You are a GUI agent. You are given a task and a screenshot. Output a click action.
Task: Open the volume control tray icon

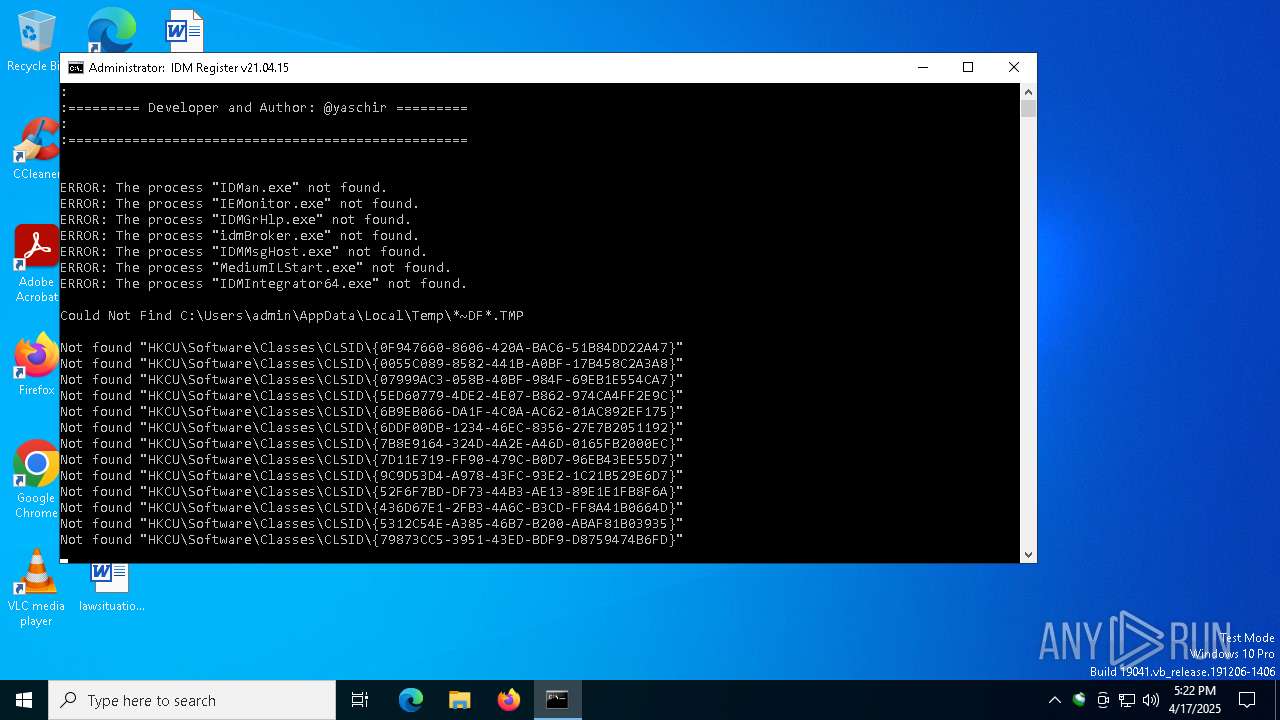[1151, 700]
